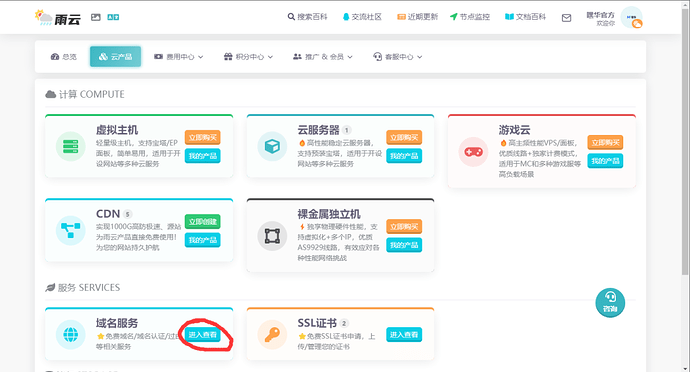Click 我的产品 on the 游戏云 card
690x372 pixels.
[x=605, y=161]
